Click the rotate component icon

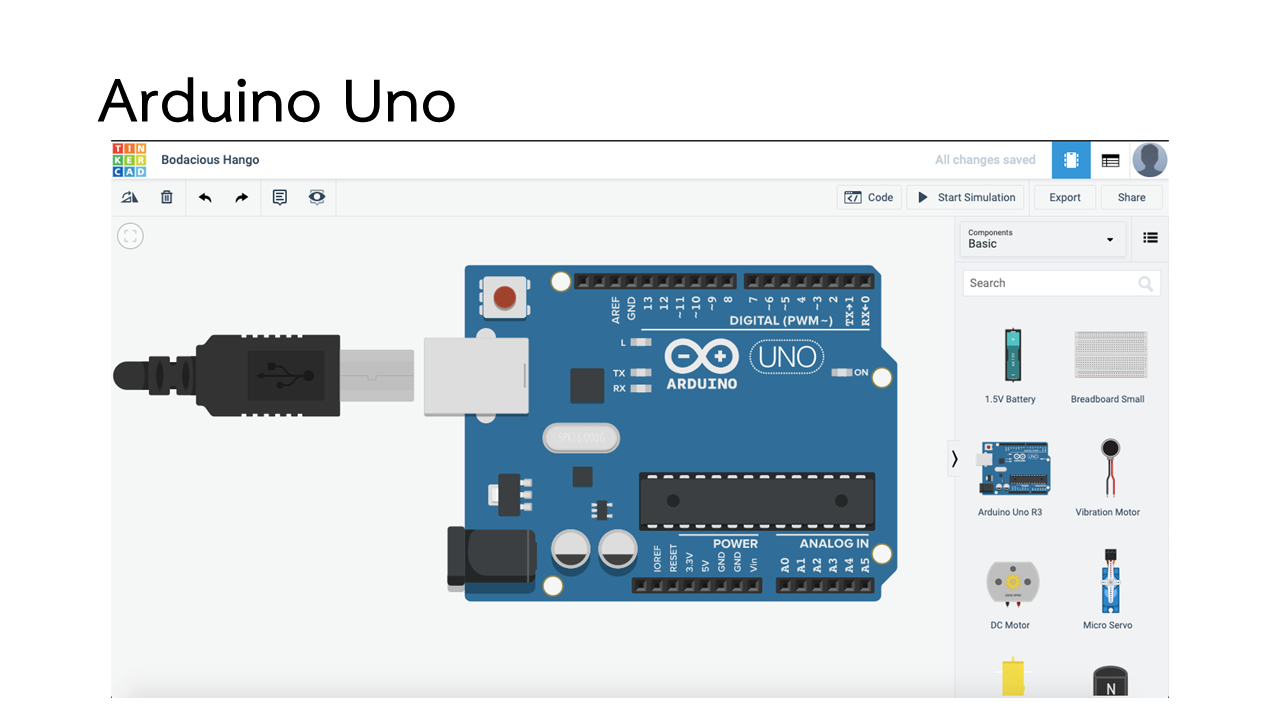pos(130,198)
